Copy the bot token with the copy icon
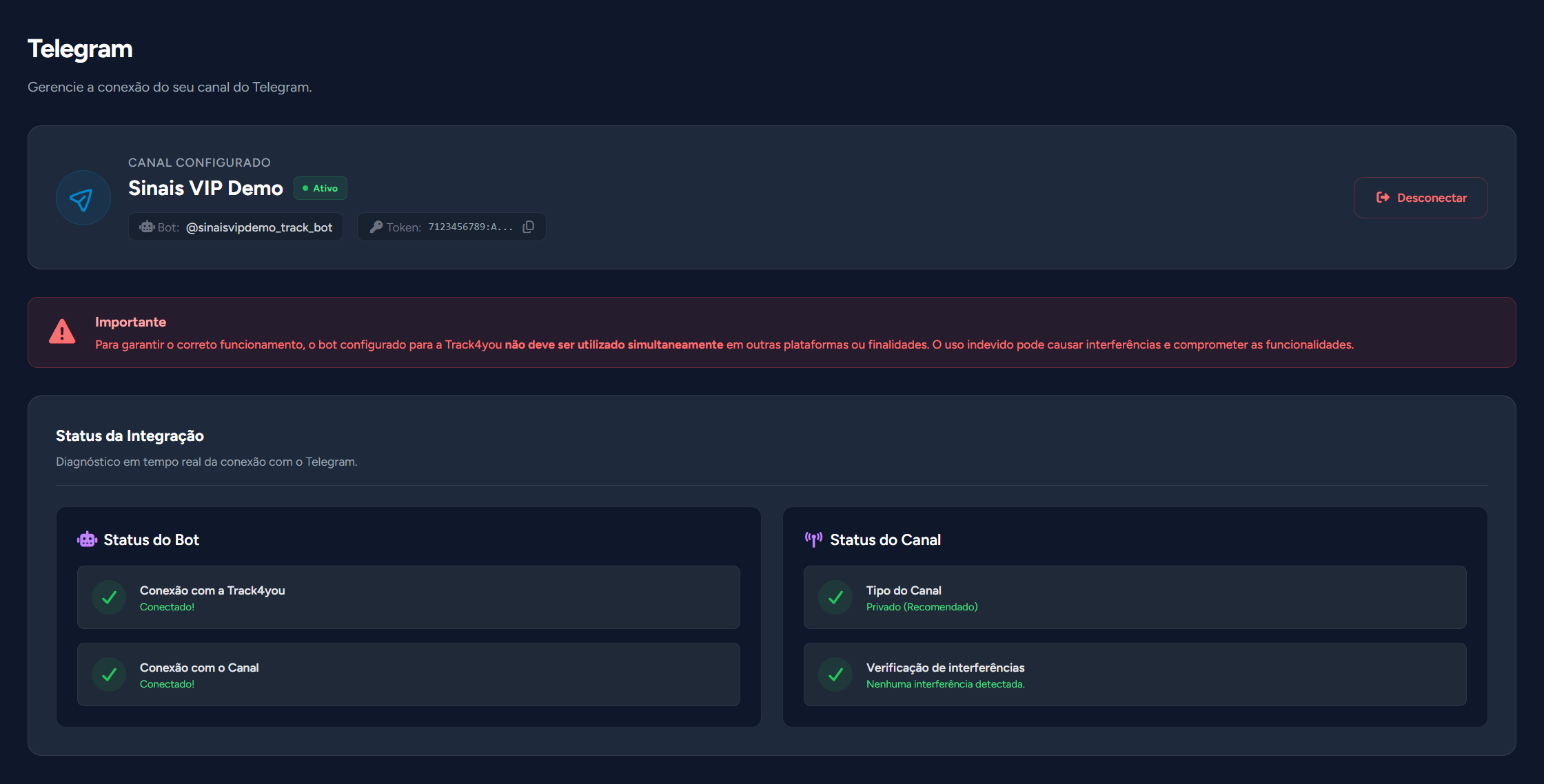 click(528, 227)
